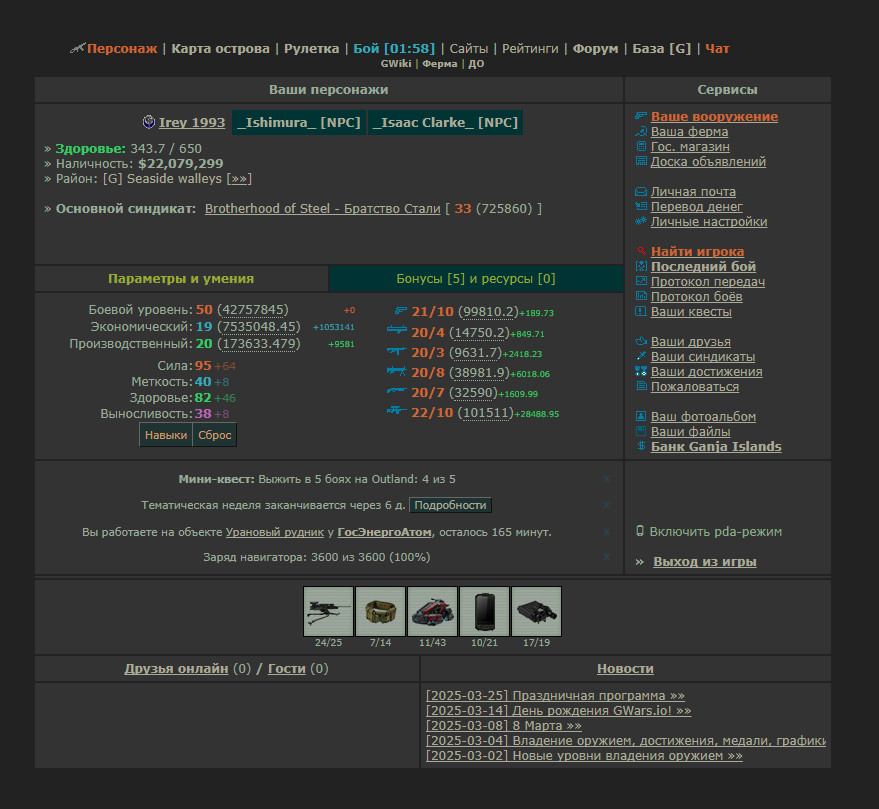Select the _Isaac Clarke_ [NPC] character tab

click(446, 122)
